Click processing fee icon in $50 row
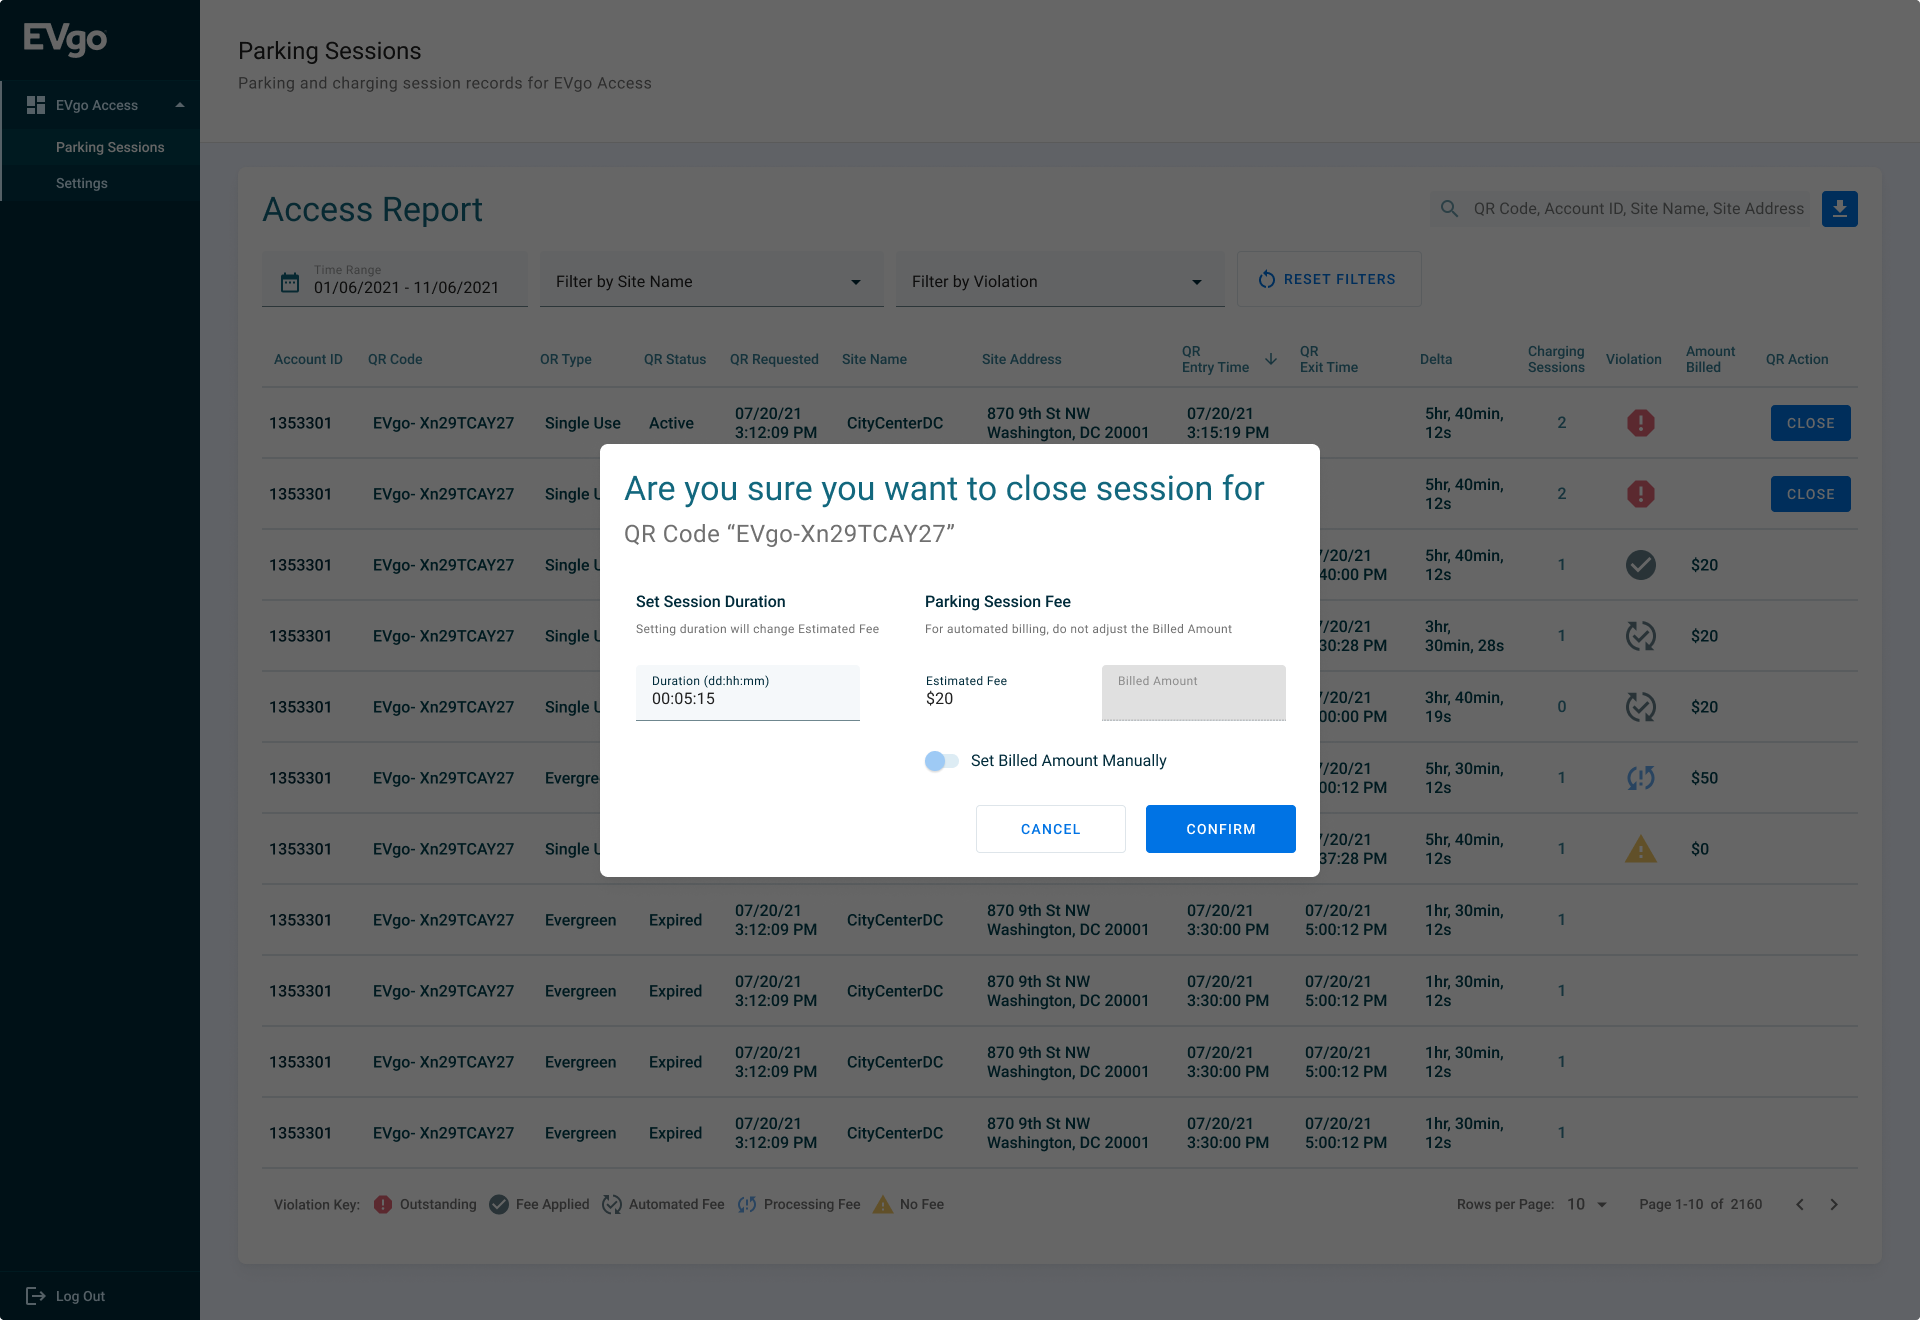1920x1320 pixels. 1640,778
